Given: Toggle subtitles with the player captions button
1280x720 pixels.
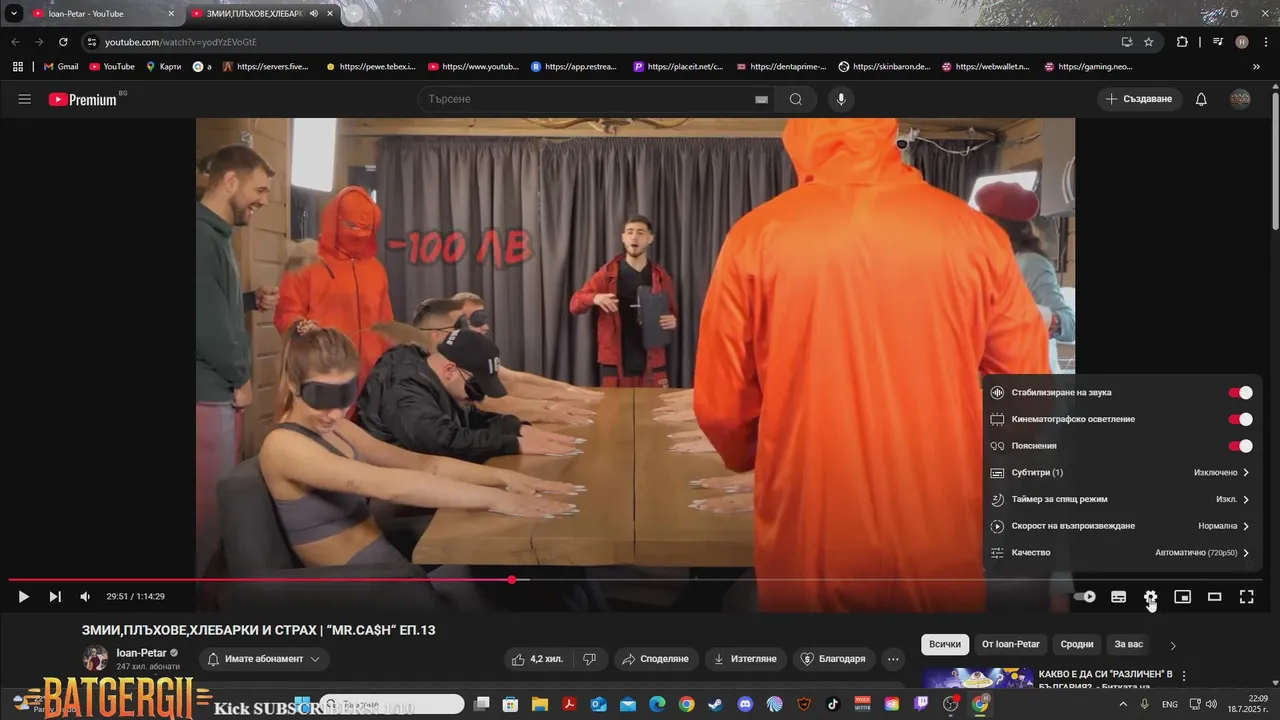Looking at the screenshot, I should (x=1118, y=597).
